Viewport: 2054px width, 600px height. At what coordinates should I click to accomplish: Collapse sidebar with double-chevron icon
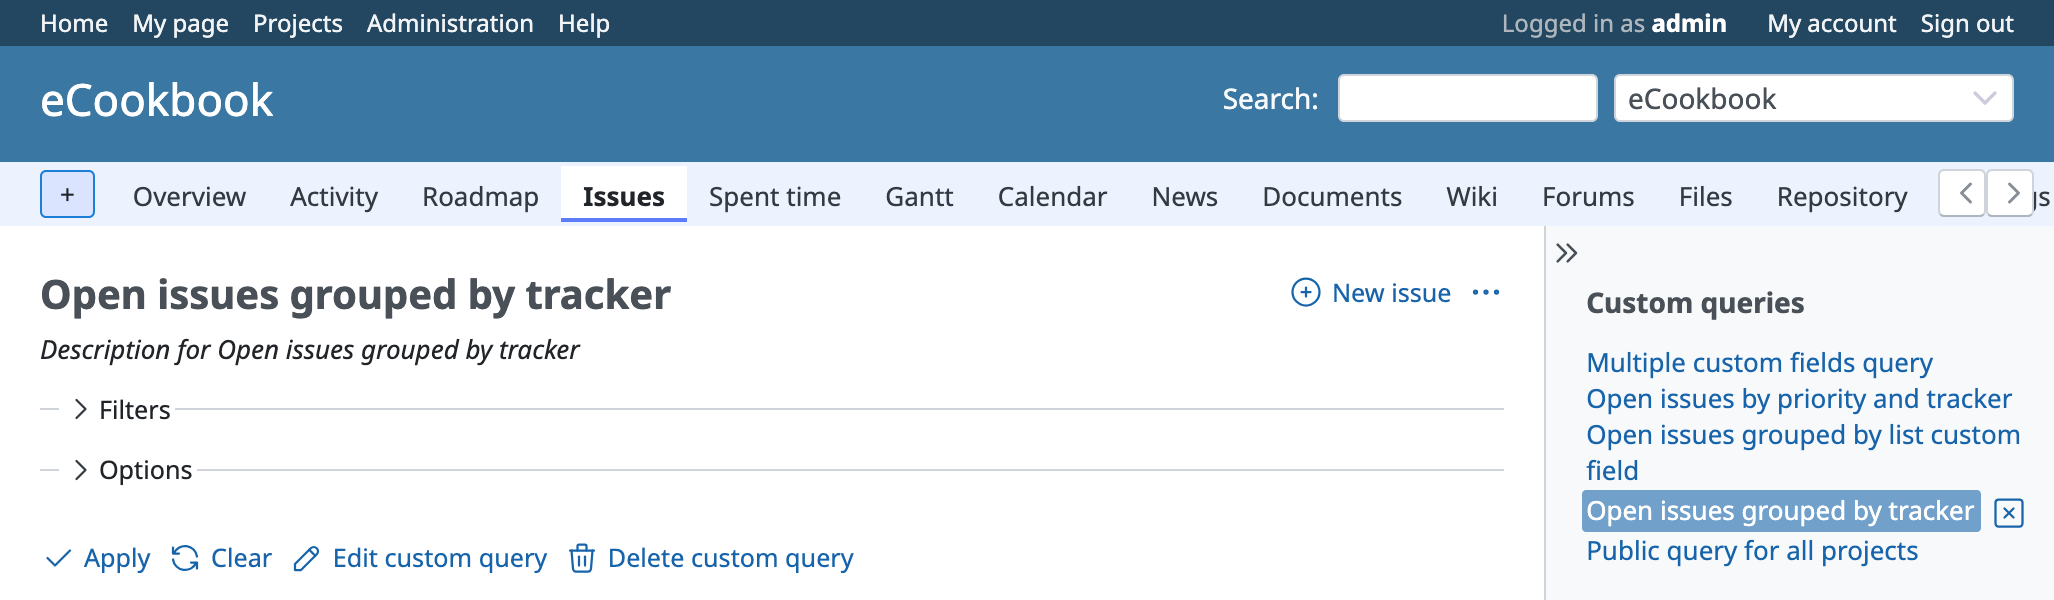click(x=1566, y=253)
